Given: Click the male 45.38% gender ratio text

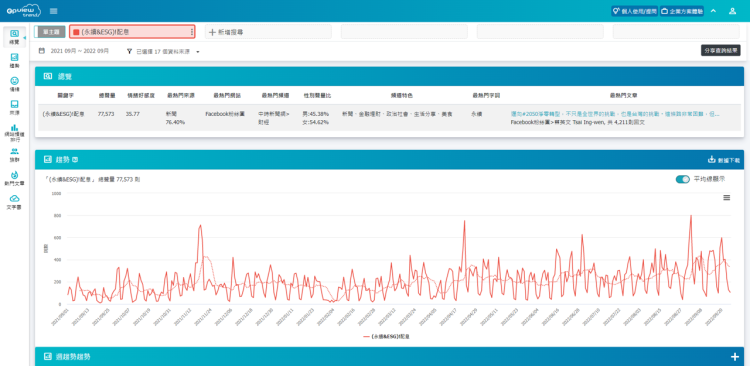Looking at the screenshot, I should coord(315,114).
